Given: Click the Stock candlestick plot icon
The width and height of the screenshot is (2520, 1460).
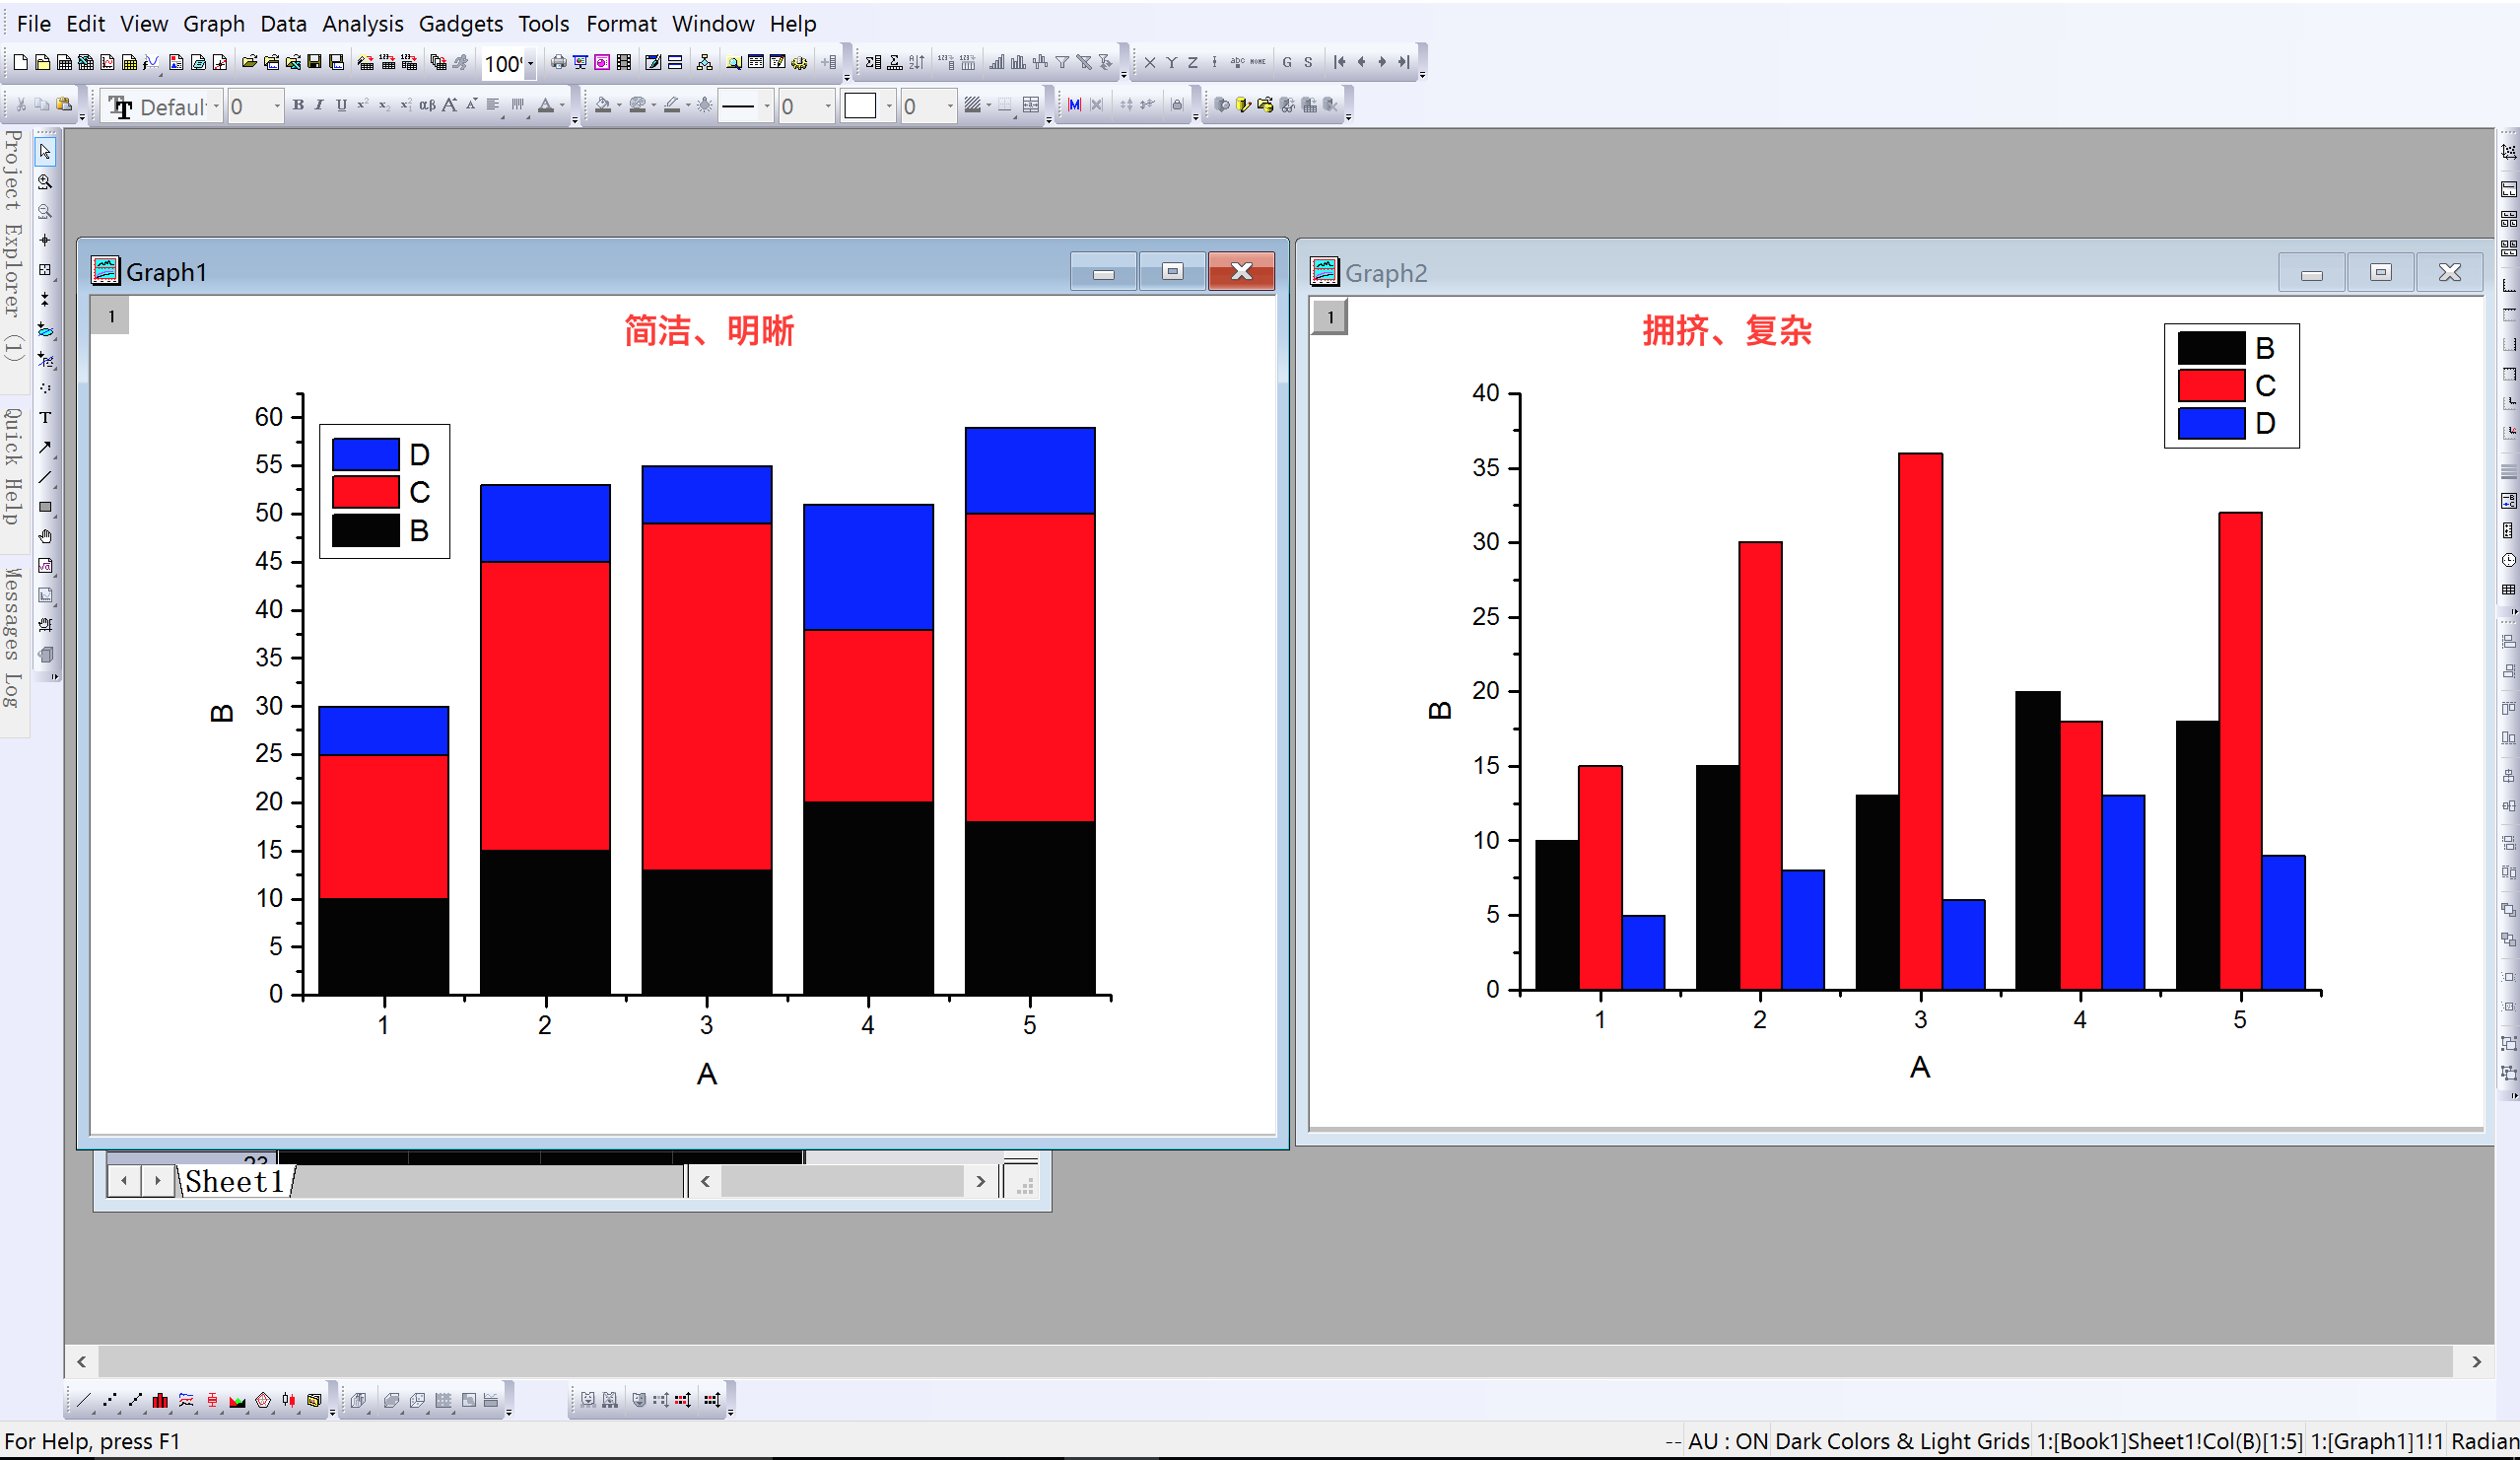Looking at the screenshot, I should (289, 1400).
